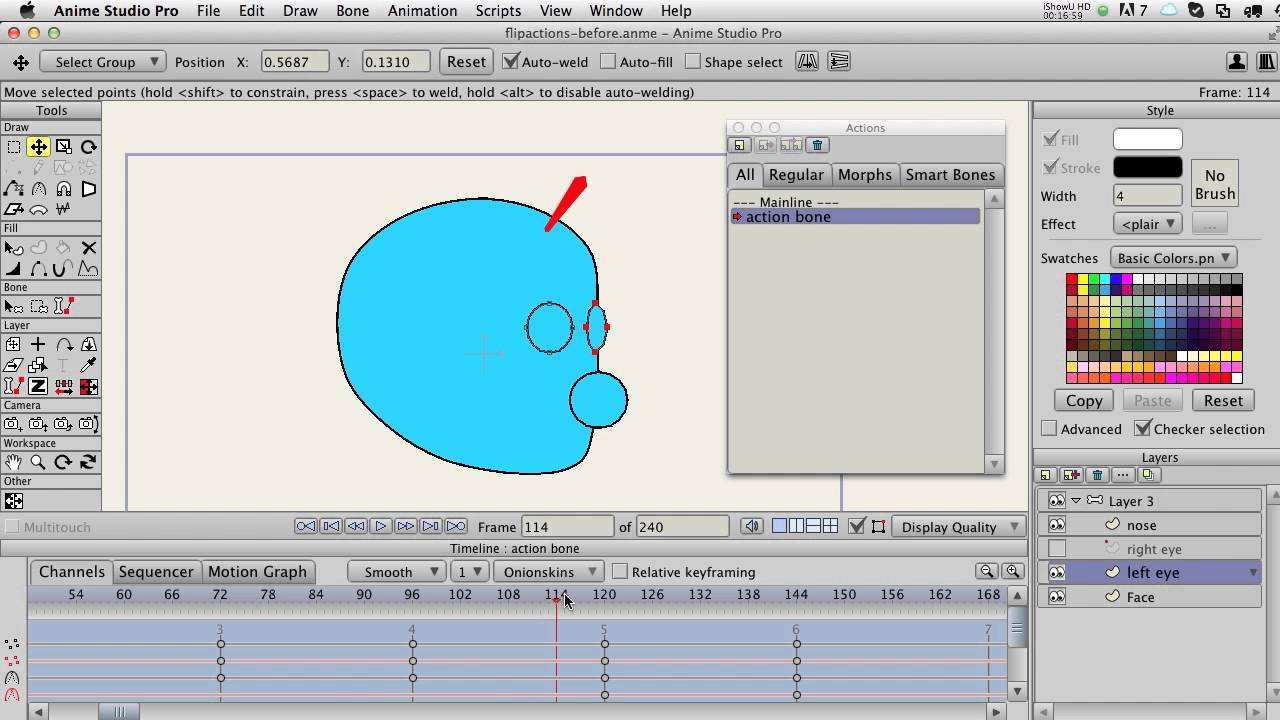Open the left eye layer dropdown arrow
This screenshot has height=720, width=1280.
pos(1253,573)
